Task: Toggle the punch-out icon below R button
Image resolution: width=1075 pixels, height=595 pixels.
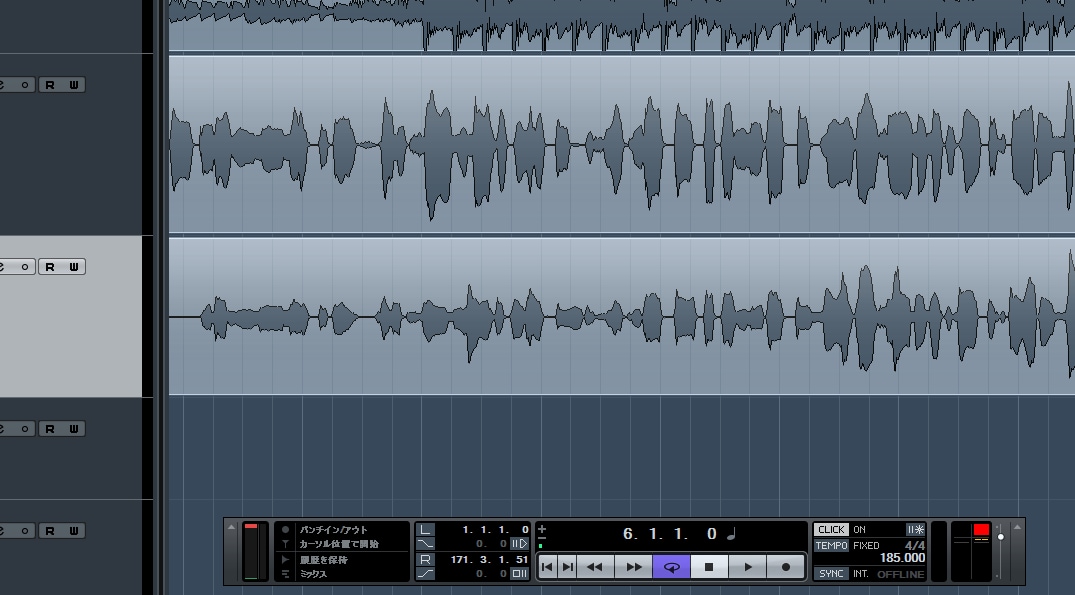Action: click(426, 574)
